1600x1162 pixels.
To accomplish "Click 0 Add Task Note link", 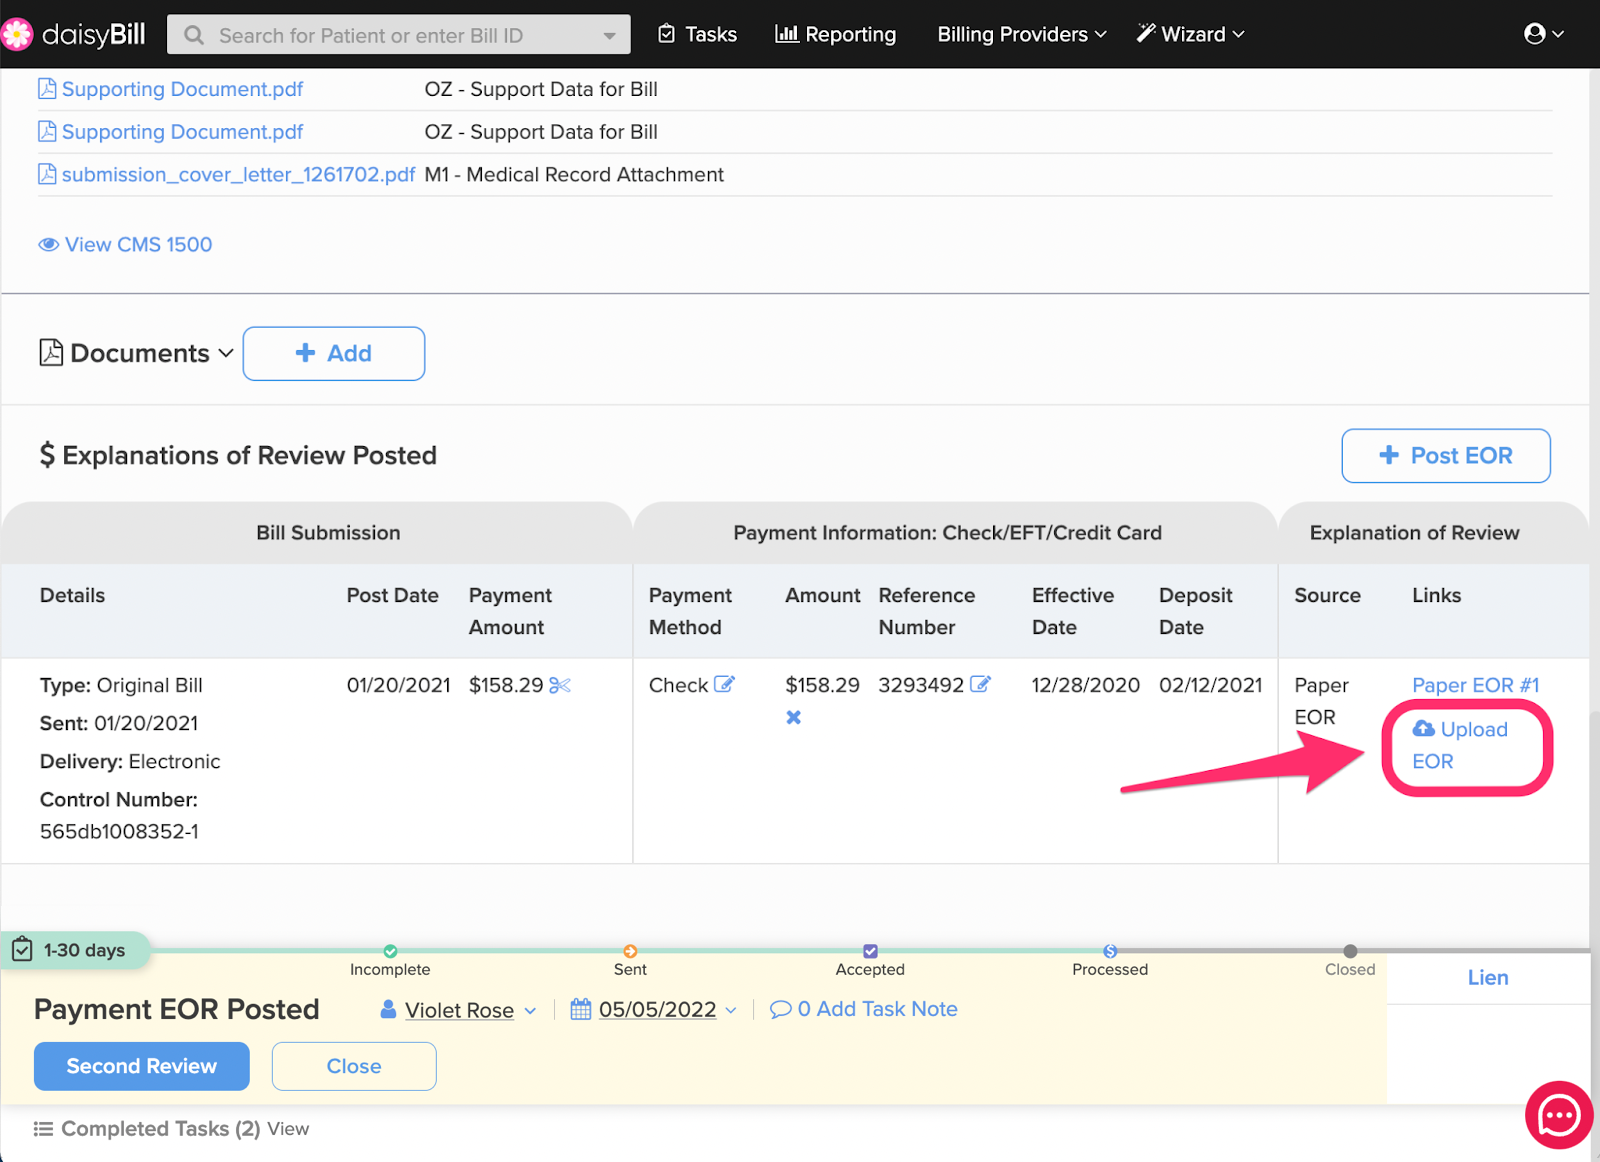I will click(x=864, y=1009).
